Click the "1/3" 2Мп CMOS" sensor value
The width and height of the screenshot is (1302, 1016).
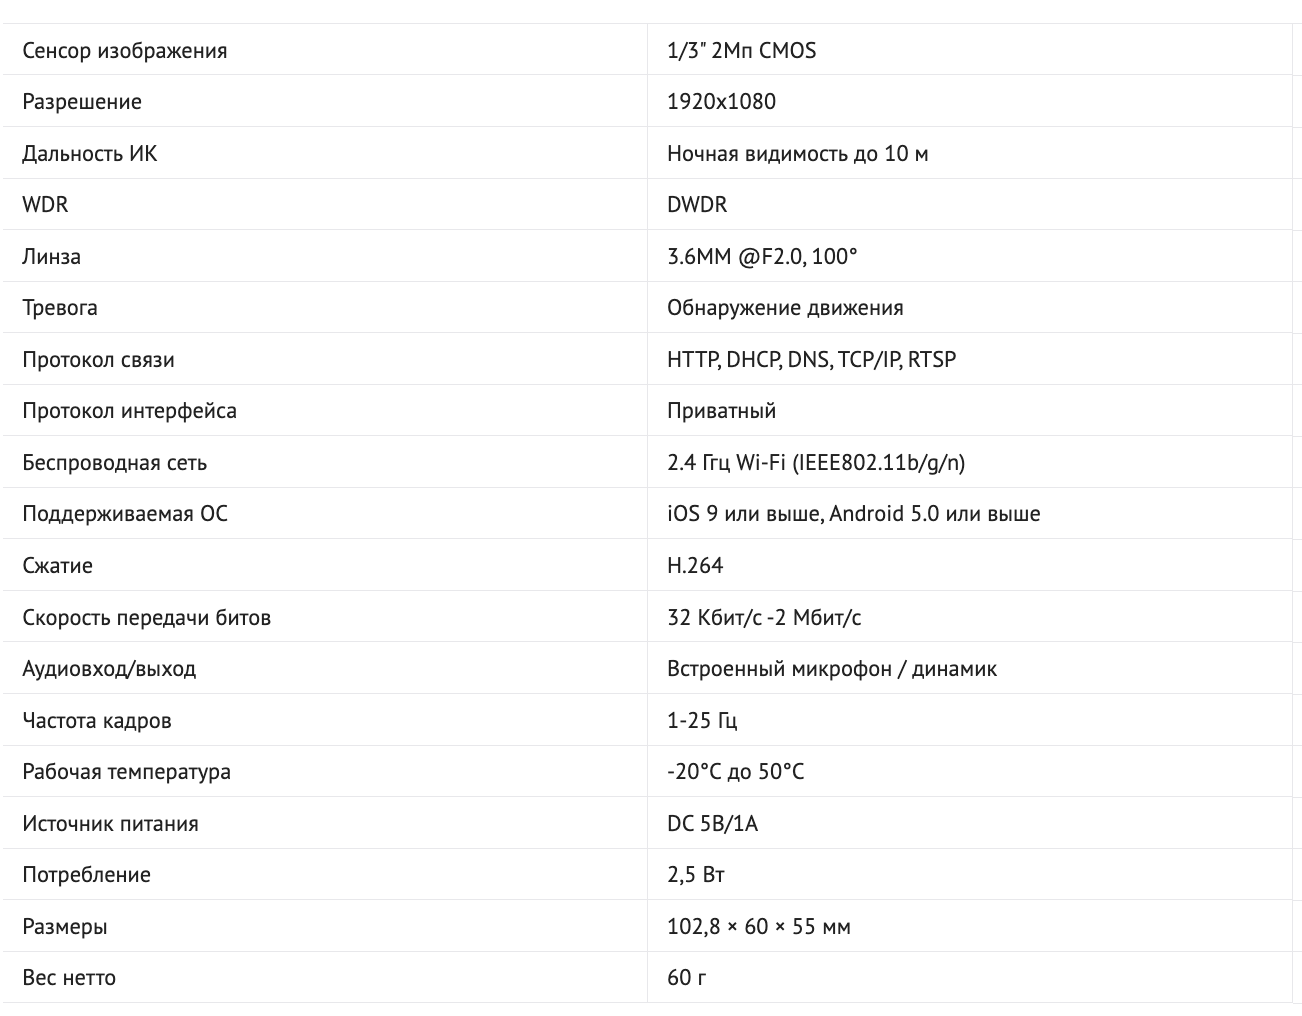point(741,51)
